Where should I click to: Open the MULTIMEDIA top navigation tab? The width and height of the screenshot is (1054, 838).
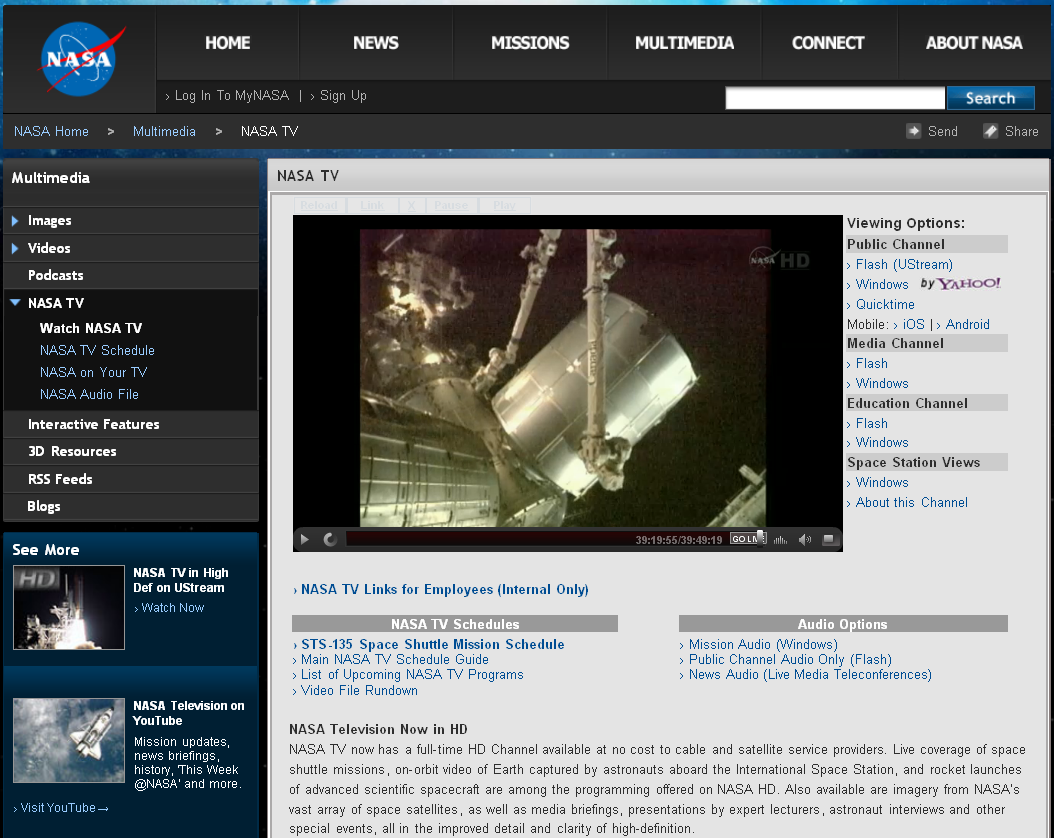(x=684, y=43)
